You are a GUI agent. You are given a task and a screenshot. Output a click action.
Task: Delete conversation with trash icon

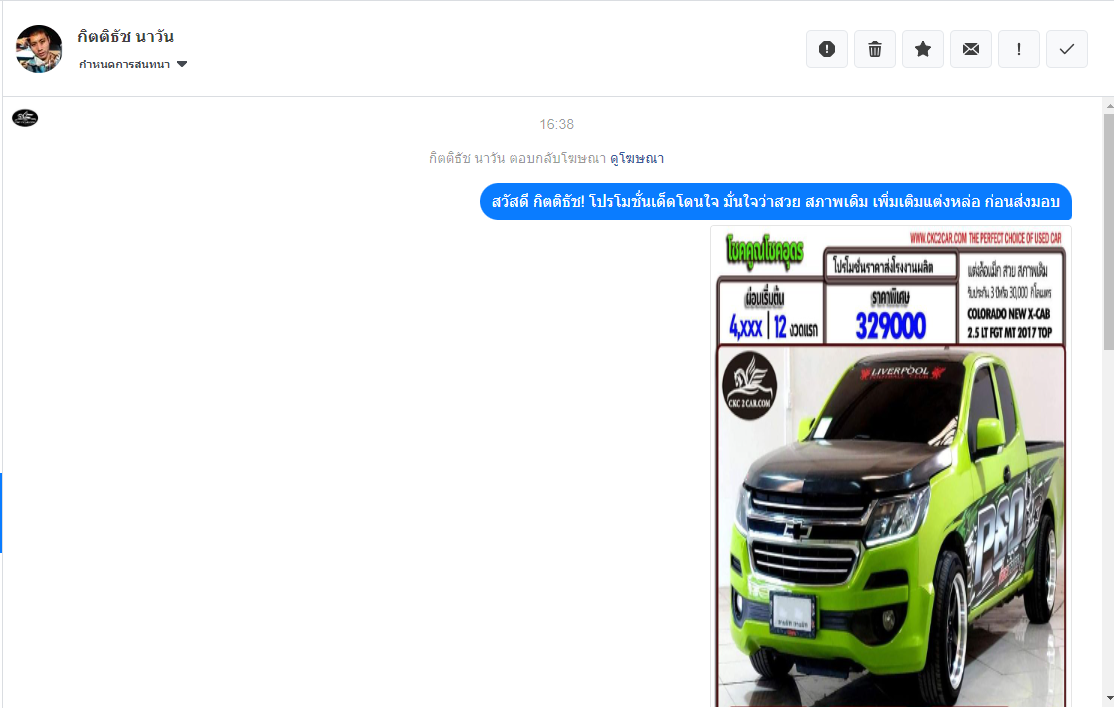point(875,49)
